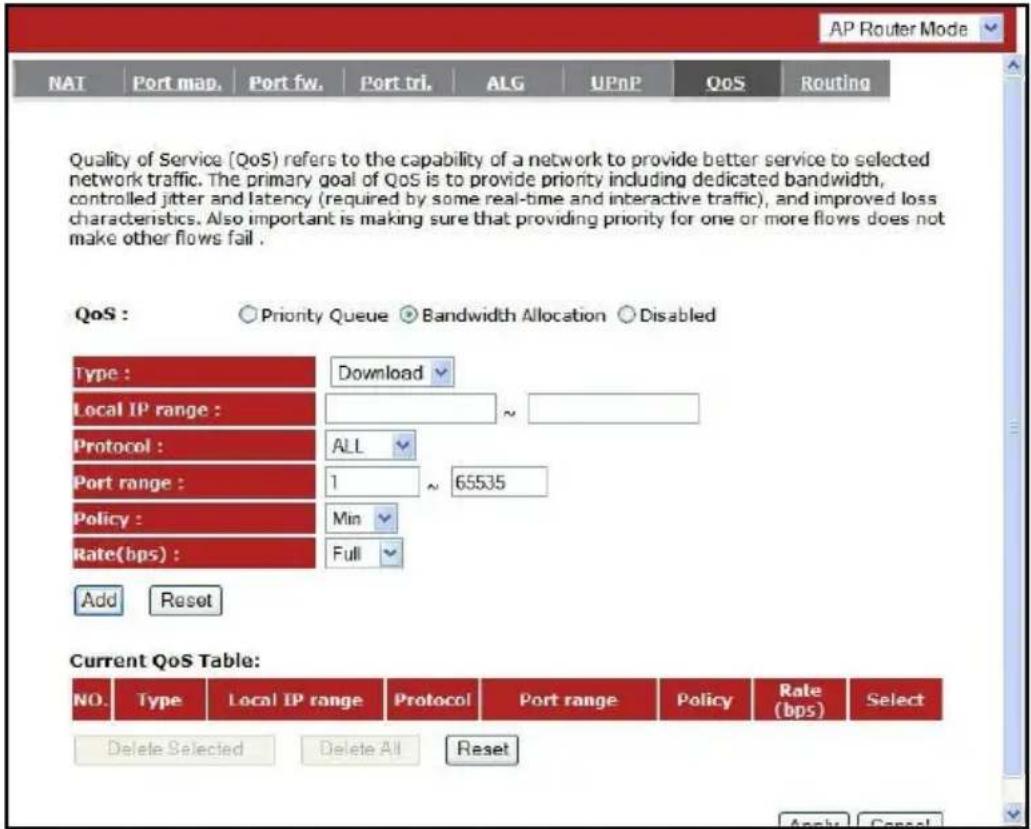Expand the Policy Min dropdown
Viewport: 1031px width, 829px height.
pos(361,519)
